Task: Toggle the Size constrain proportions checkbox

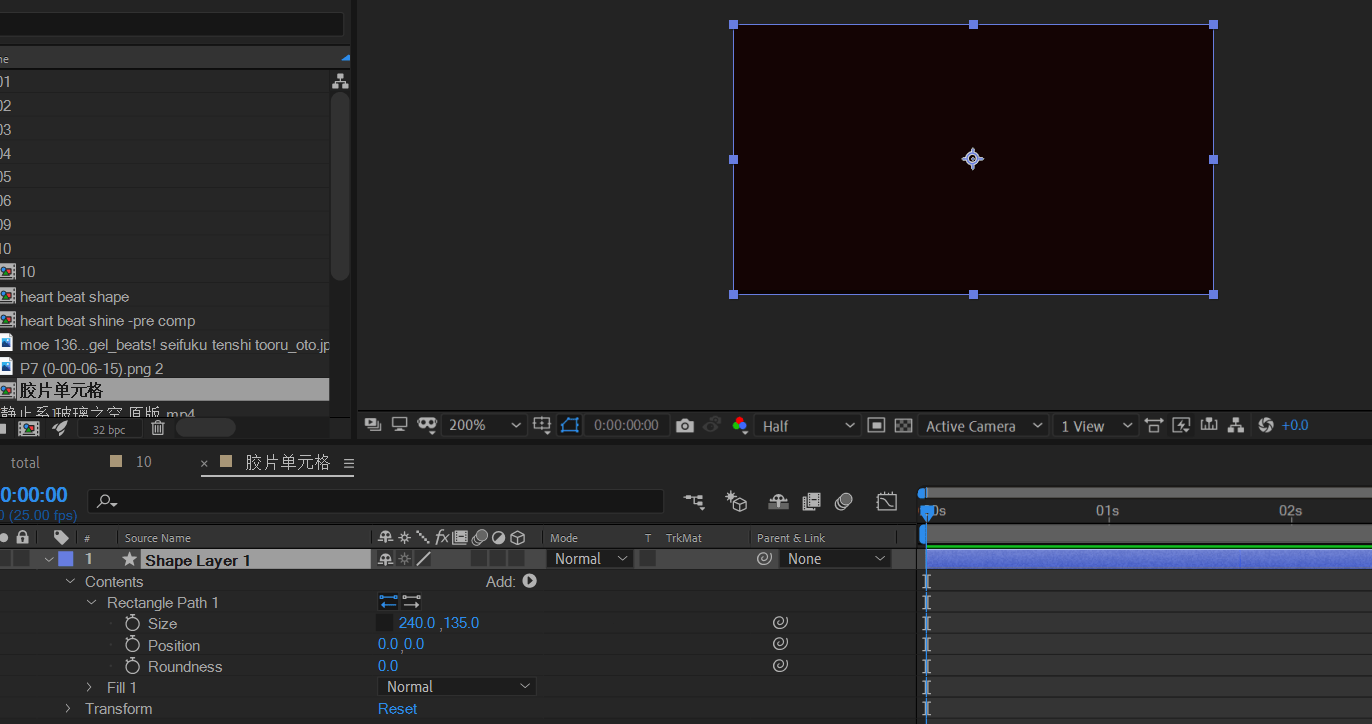Action: (384, 623)
